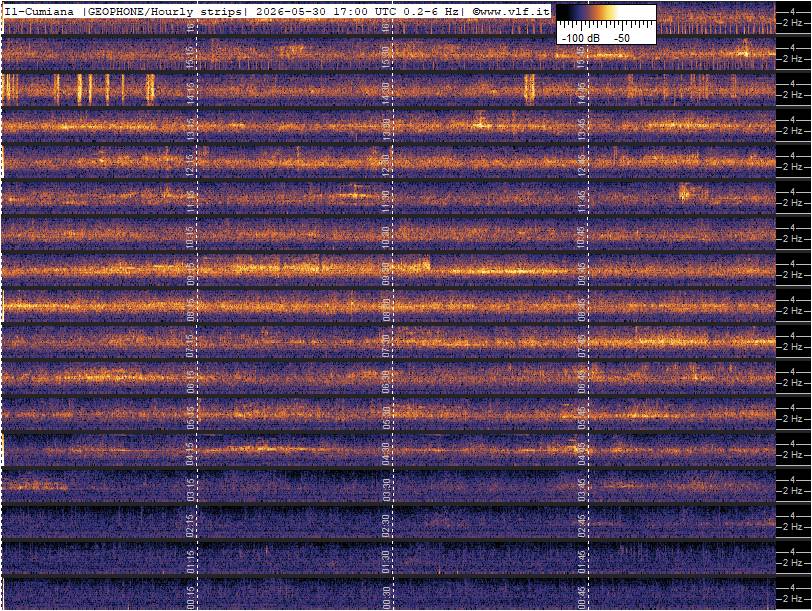The width and height of the screenshot is (812, 611).
Task: Click the 08:15 time marker
Action: [x=191, y=309]
